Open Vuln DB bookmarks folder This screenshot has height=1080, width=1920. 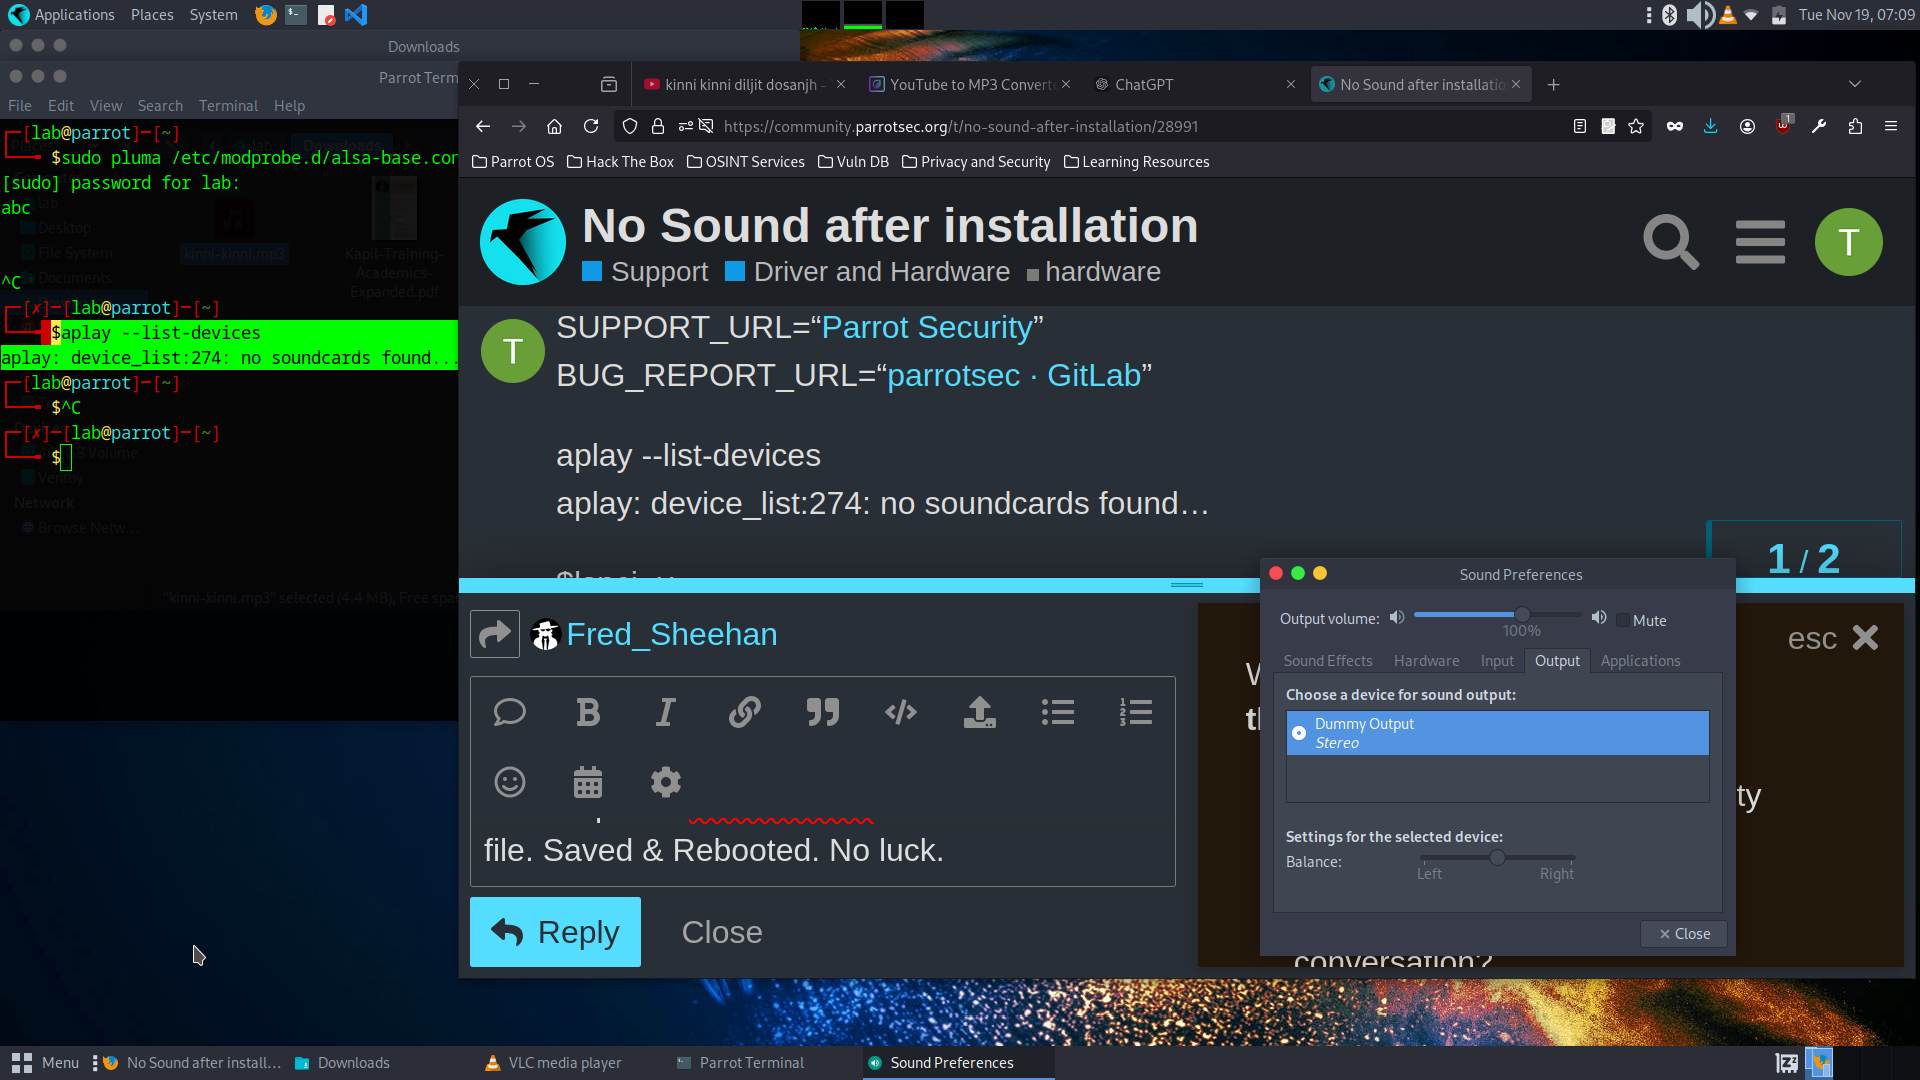coord(853,162)
